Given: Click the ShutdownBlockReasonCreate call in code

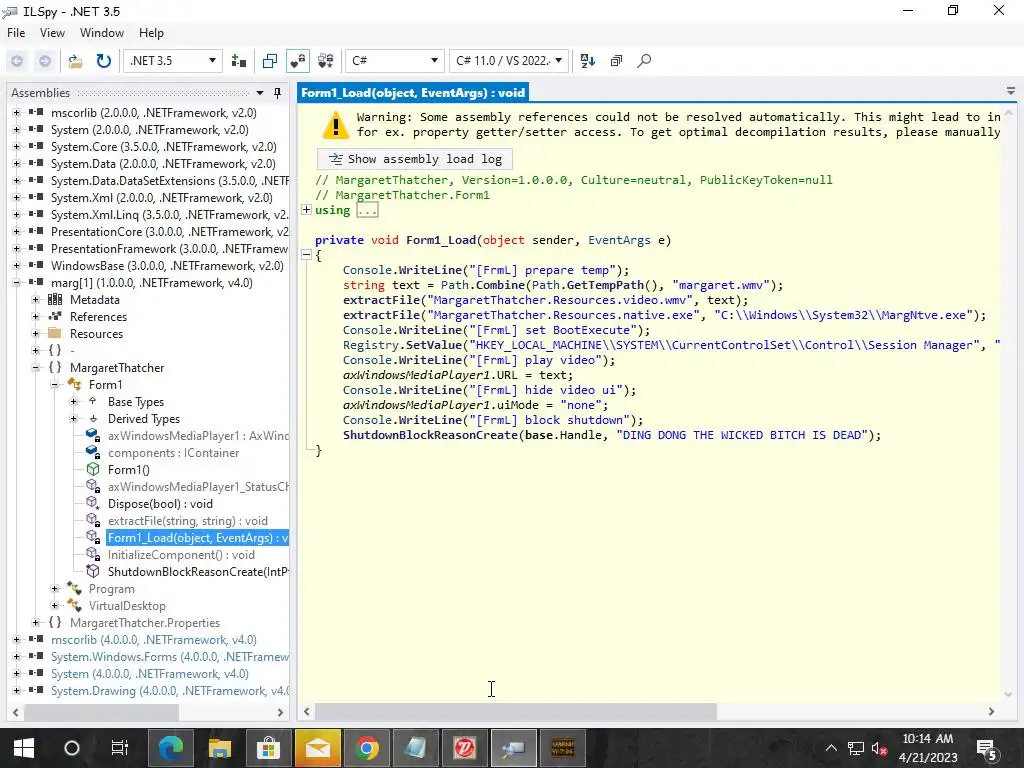Looking at the screenshot, I should pos(430,435).
